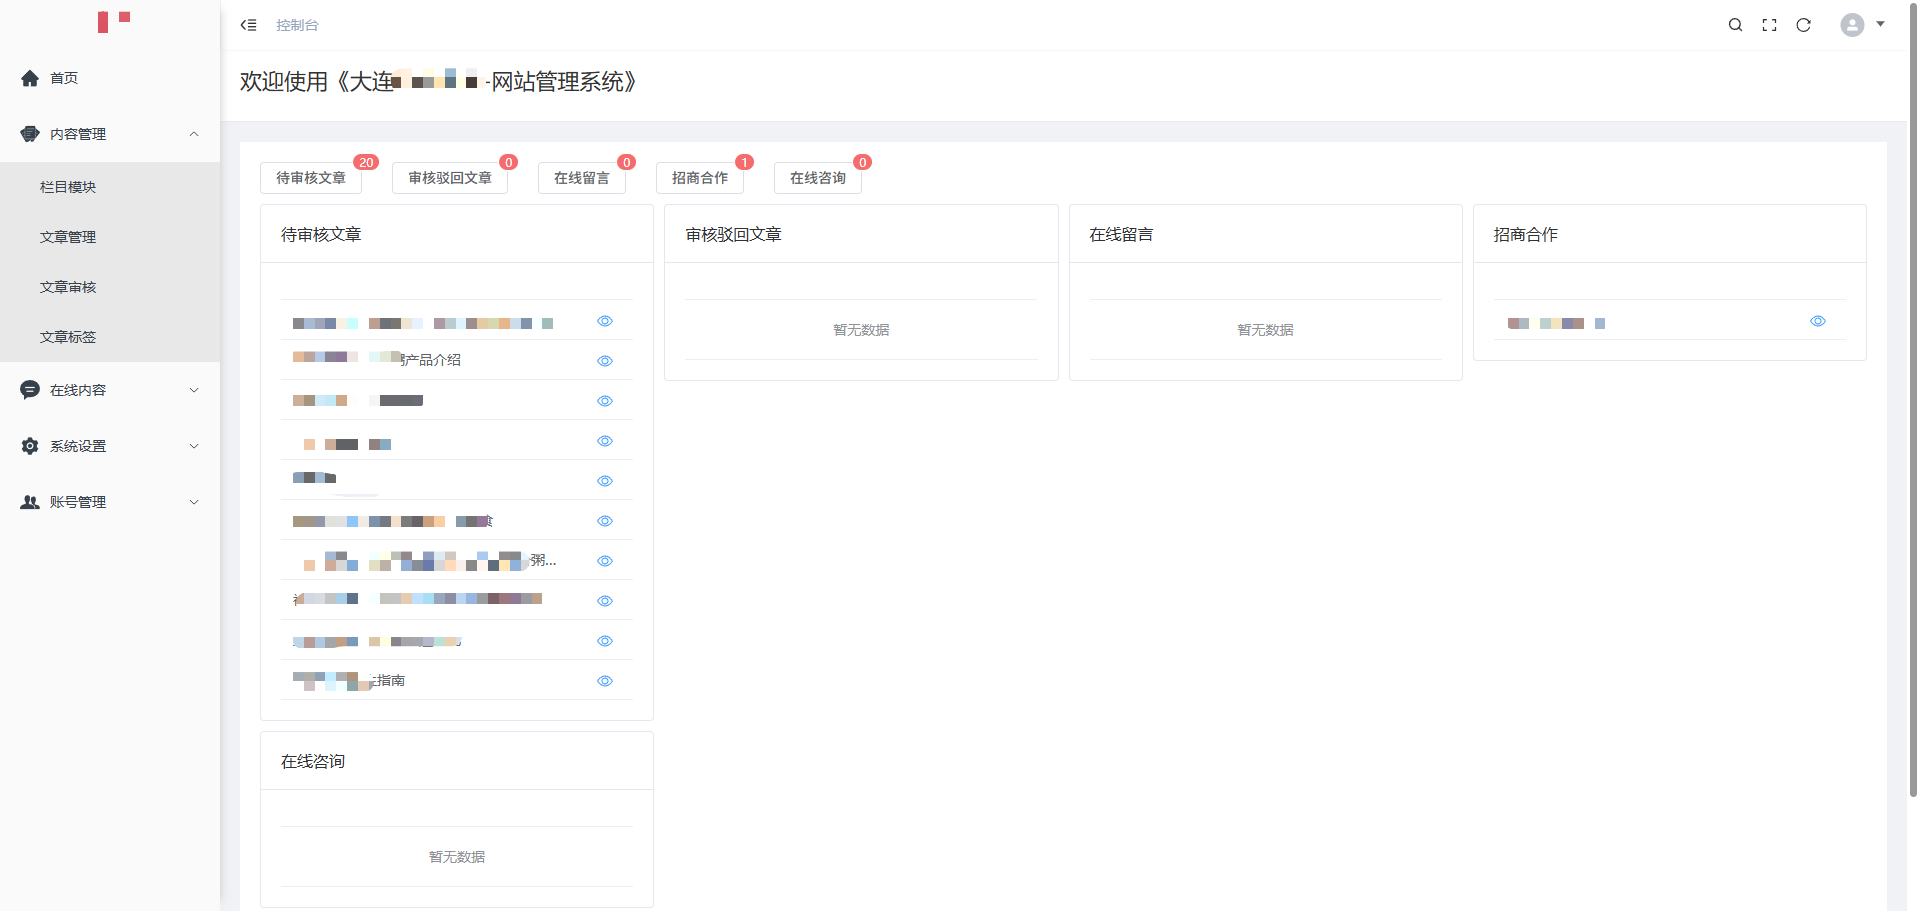Collapse the sidebar using the fold icon

coord(247,25)
